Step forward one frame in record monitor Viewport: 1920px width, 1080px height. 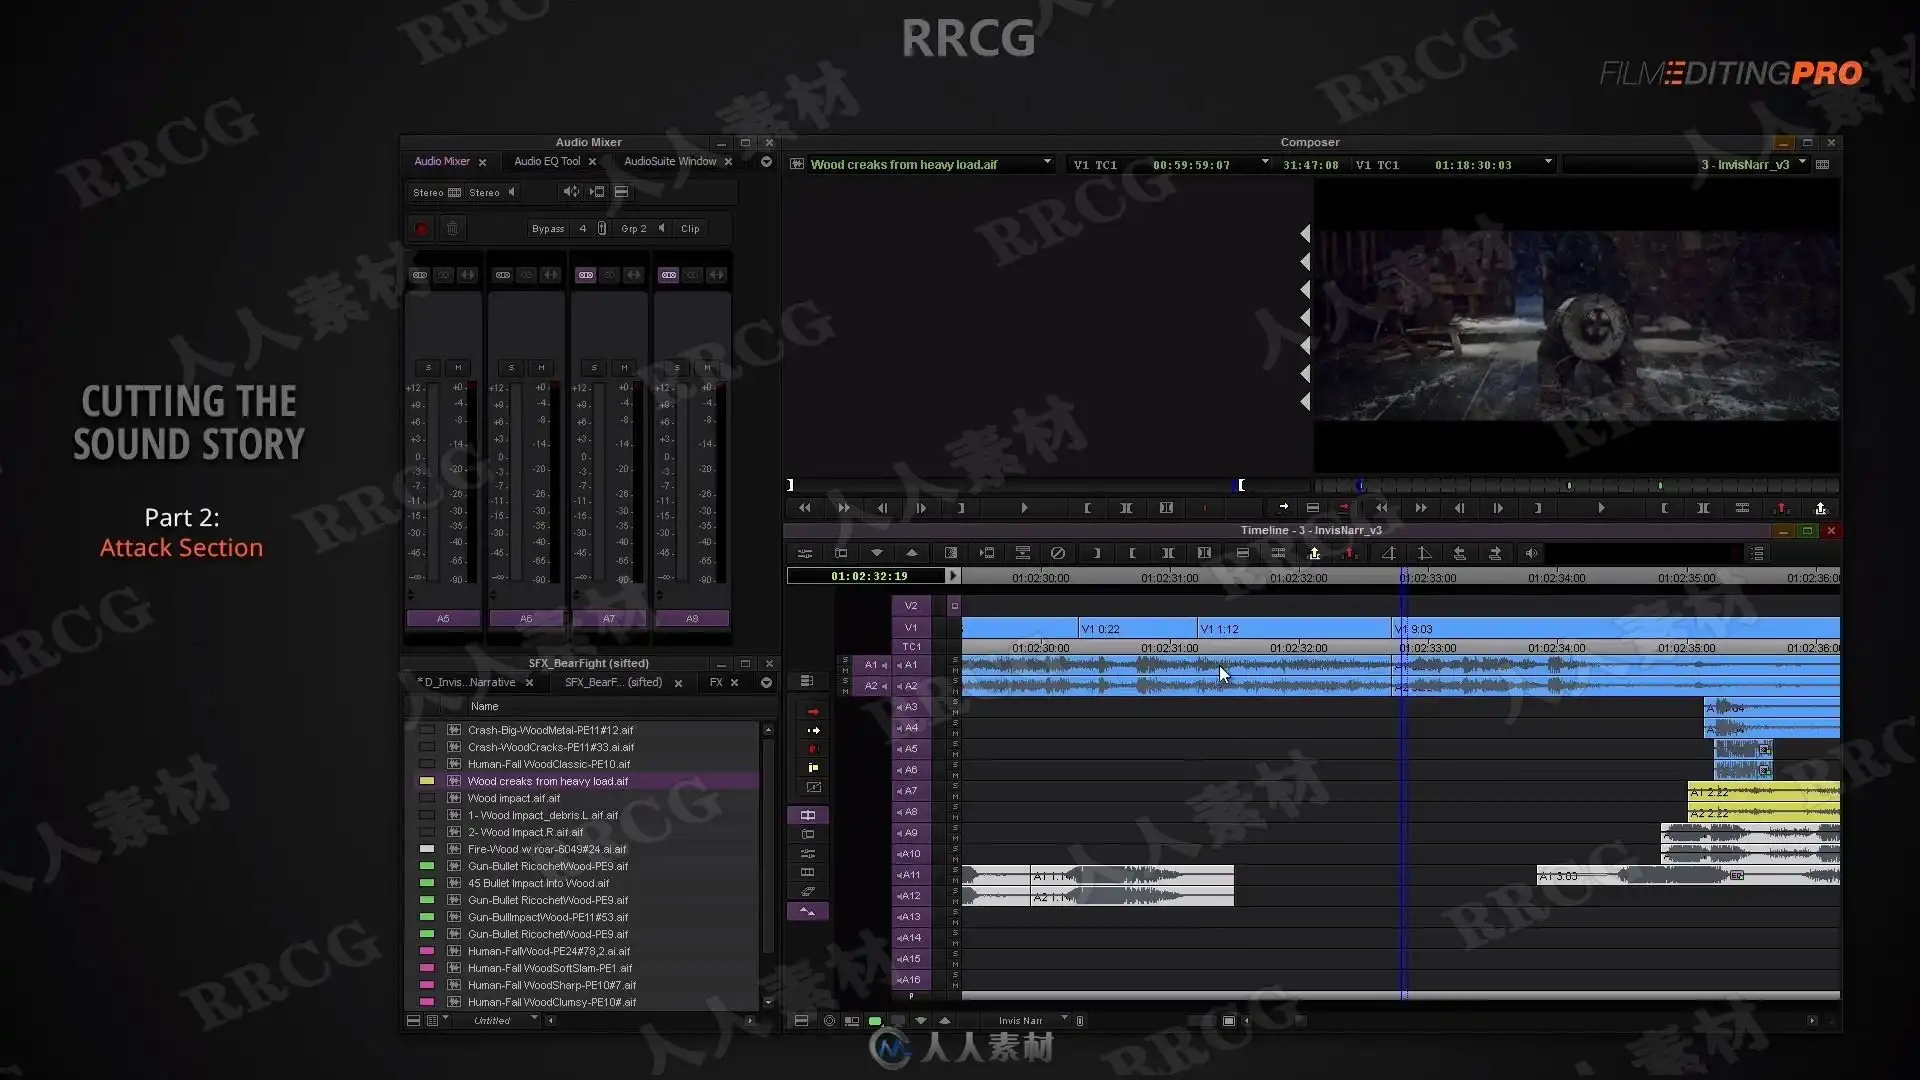click(1498, 508)
